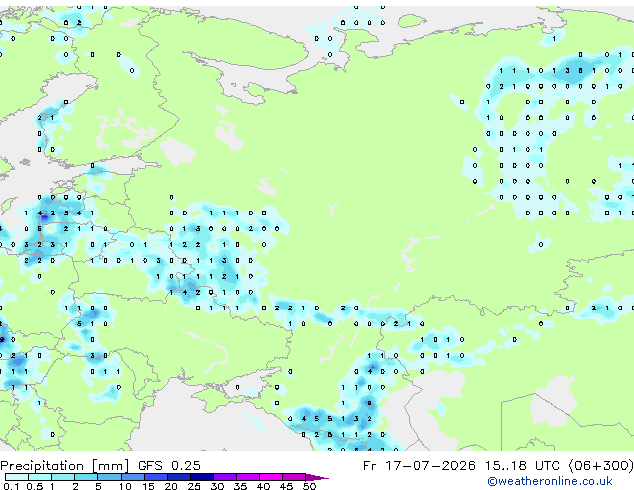
Task: Click the 1–2 mm legend swatch
Action: coord(63,477)
